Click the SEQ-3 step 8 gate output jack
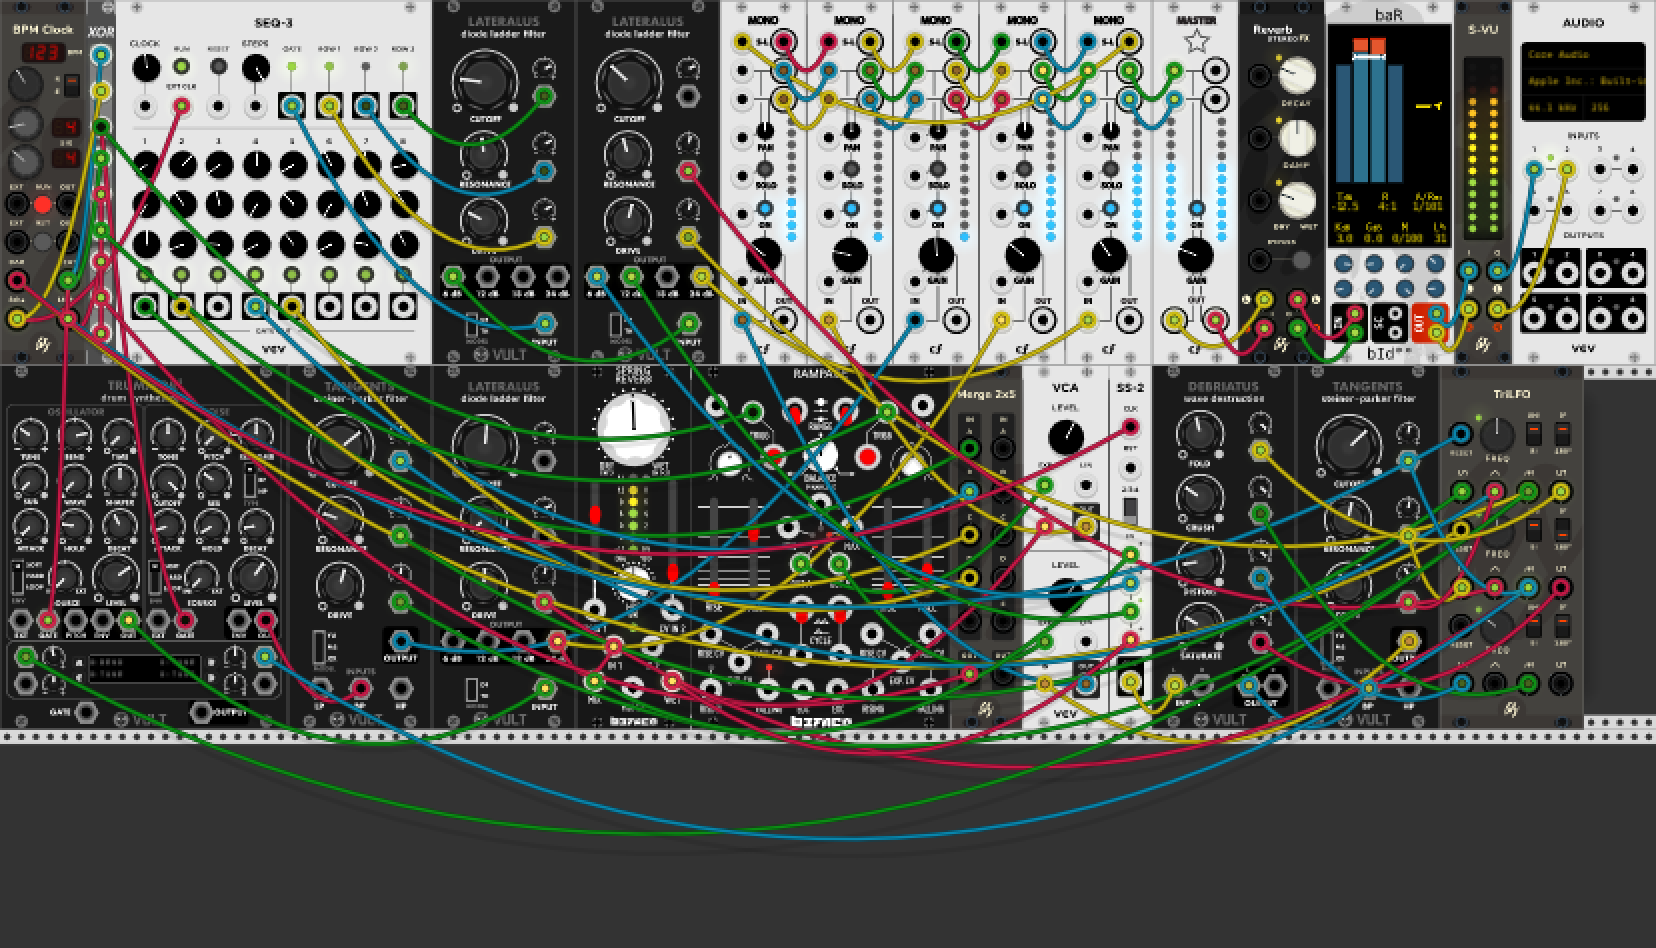The image size is (1656, 948). 403,306
